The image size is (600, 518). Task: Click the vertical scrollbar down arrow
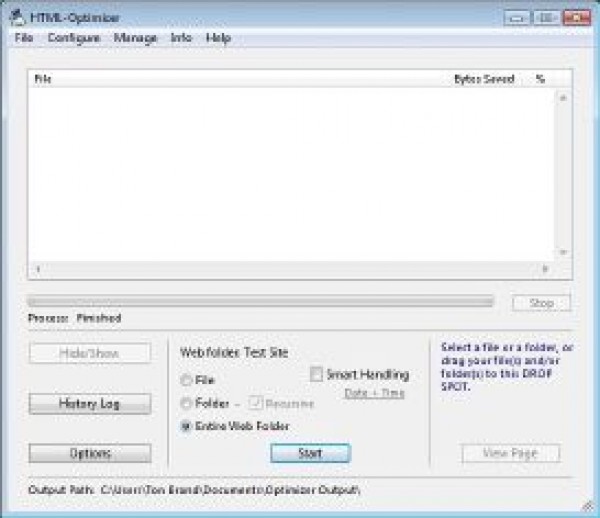(563, 252)
